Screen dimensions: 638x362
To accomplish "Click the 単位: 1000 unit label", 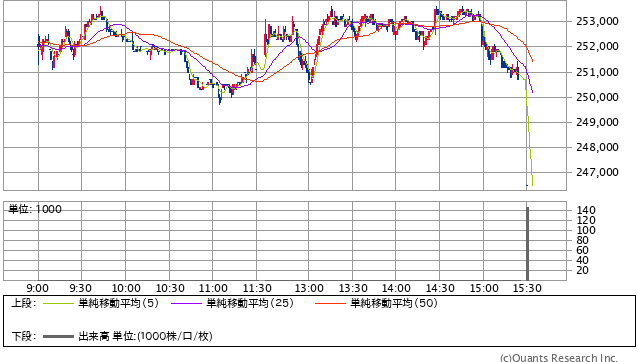I will [35, 209].
